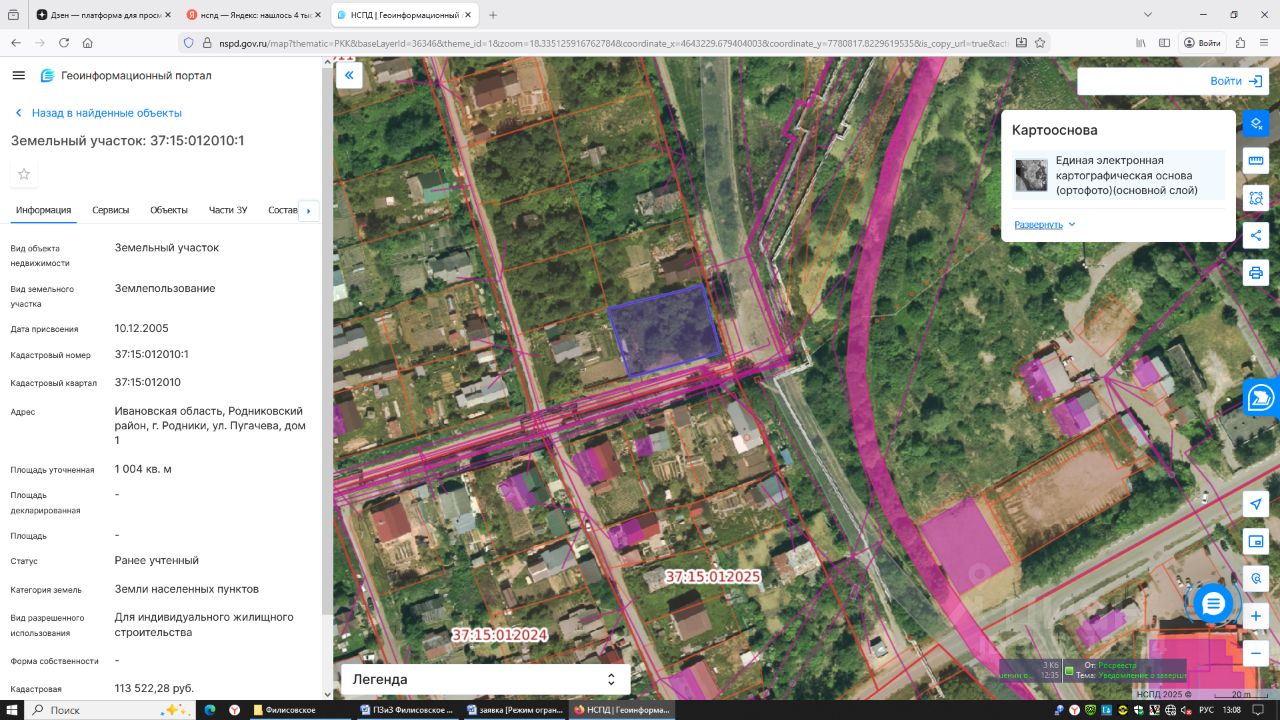Switch to the Части ЗУ tab
Screen dimensions: 1280x720
coord(228,210)
